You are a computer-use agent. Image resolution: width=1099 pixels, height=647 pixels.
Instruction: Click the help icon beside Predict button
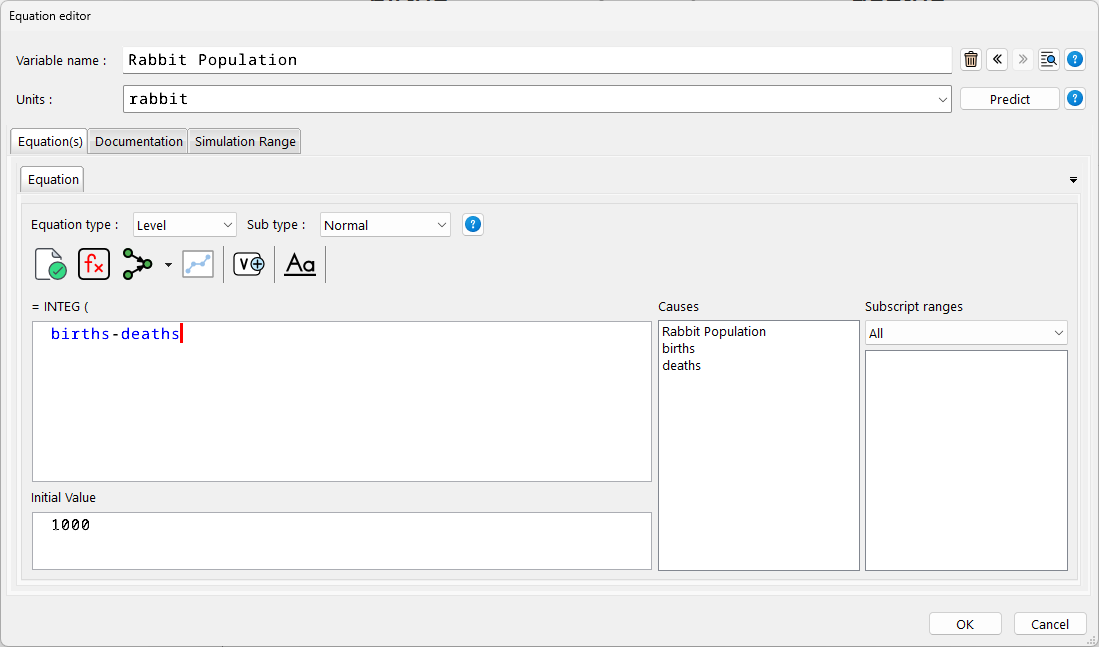coord(1075,99)
